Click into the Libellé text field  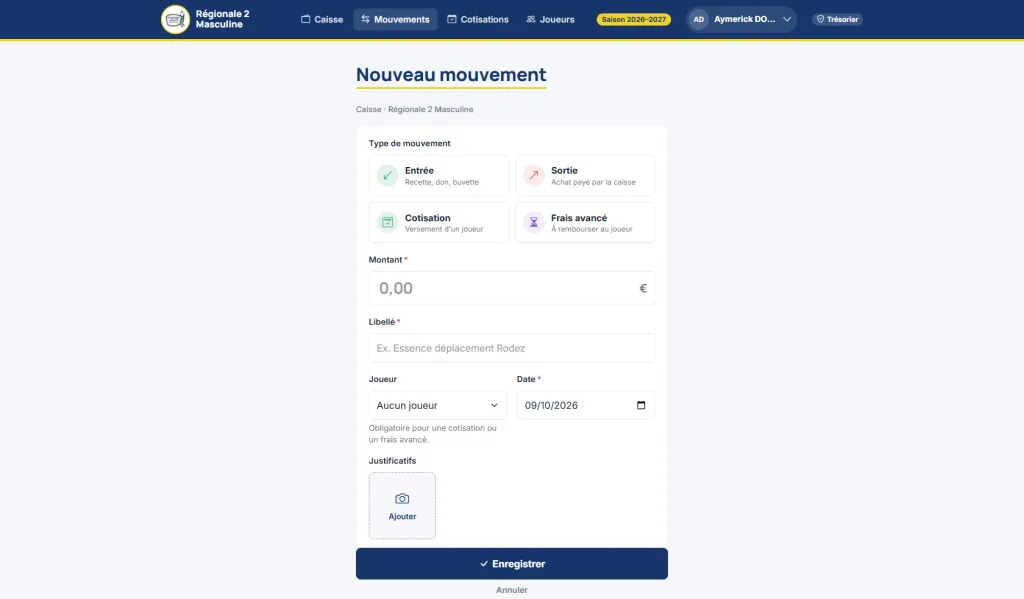tap(511, 348)
